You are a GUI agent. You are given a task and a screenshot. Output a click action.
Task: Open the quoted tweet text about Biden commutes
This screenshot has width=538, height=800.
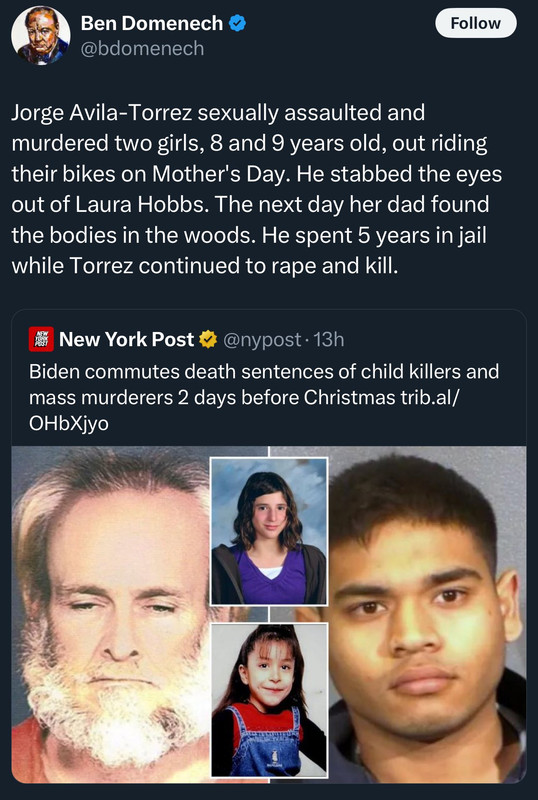pos(264,397)
